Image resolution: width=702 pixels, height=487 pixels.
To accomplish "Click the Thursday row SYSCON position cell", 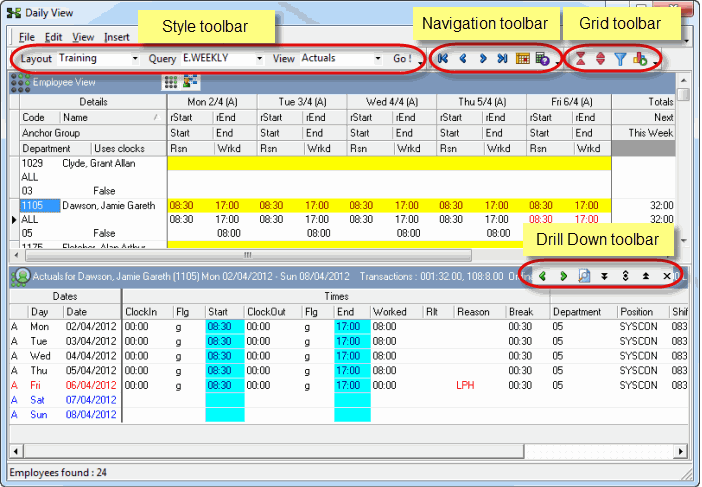I will [x=638, y=371].
